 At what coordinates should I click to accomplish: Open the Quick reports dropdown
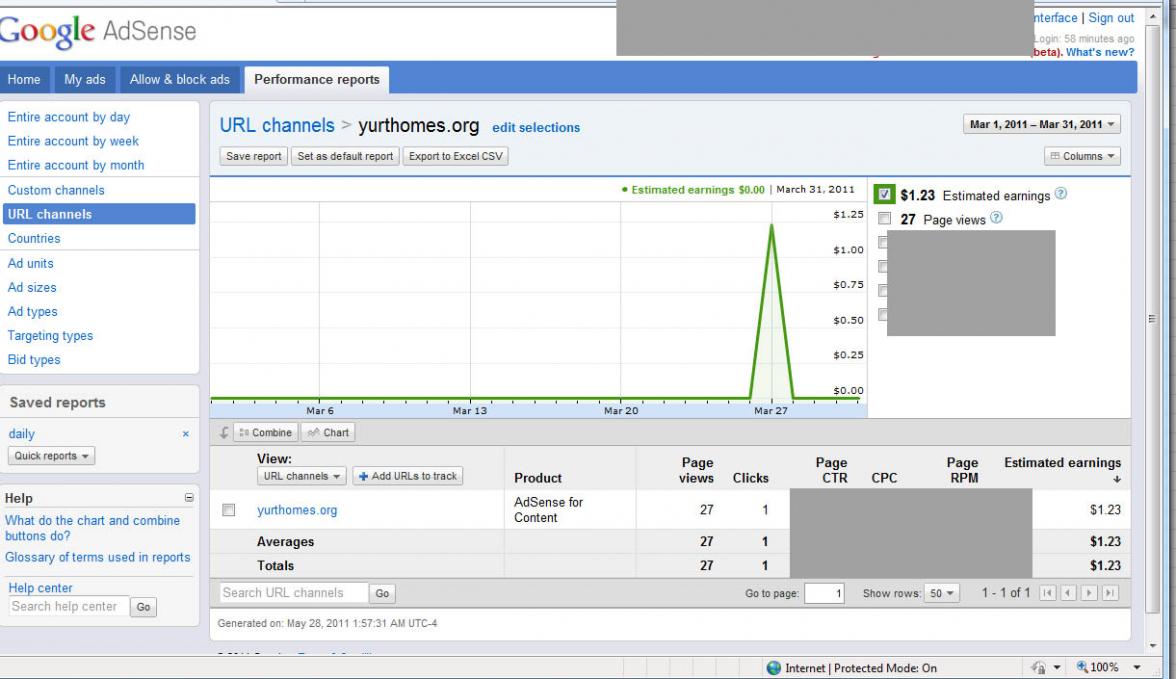[52, 456]
